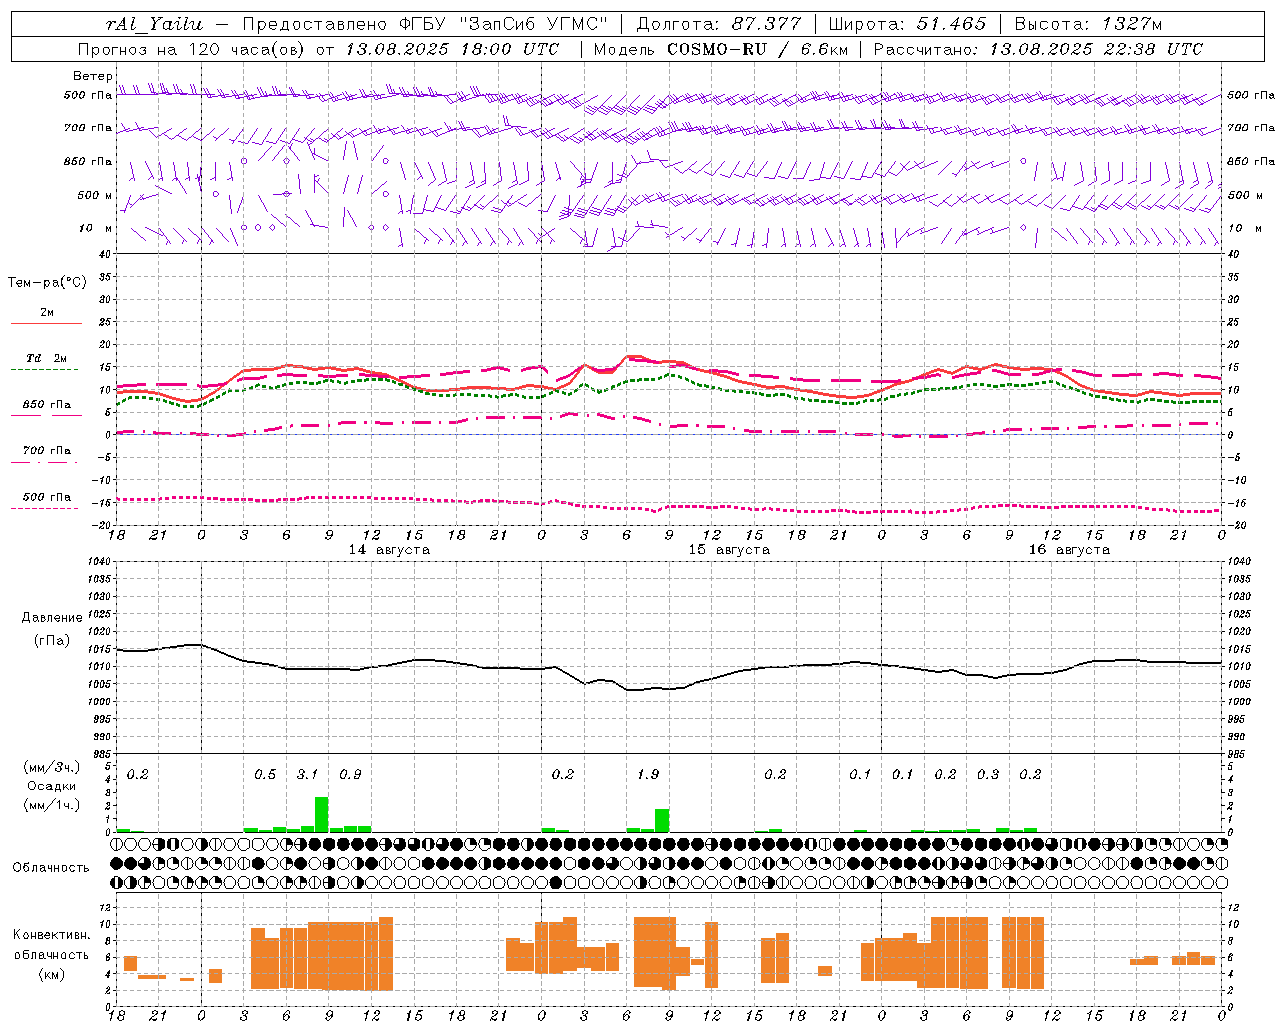Click calculation time Рассчитано: 13.08.2025 22:38 UTC
1280x1024 pixels.
tap(1038, 49)
